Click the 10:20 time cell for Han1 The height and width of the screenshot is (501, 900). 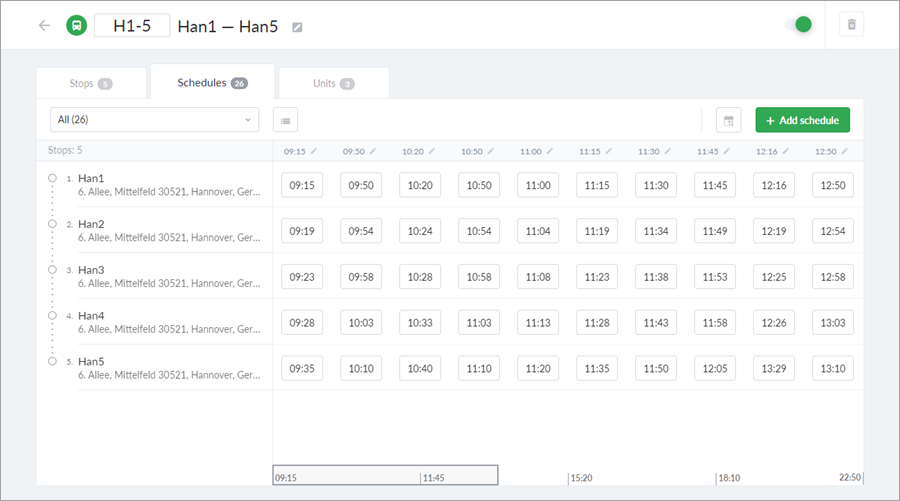pyautogui.click(x=420, y=185)
